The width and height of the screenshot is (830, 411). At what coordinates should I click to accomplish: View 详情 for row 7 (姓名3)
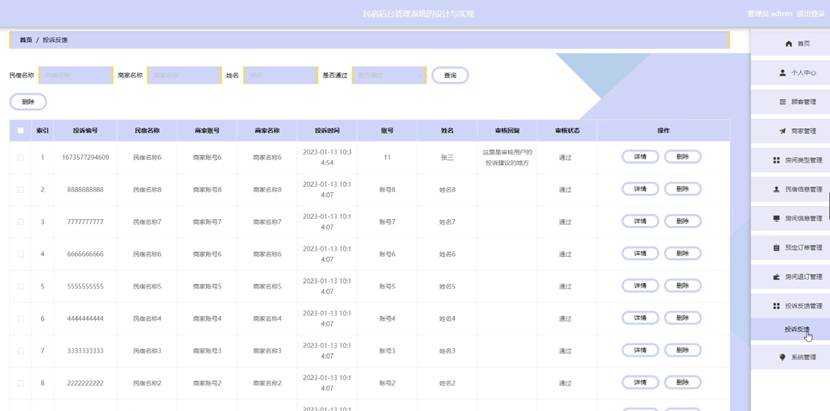(640, 351)
